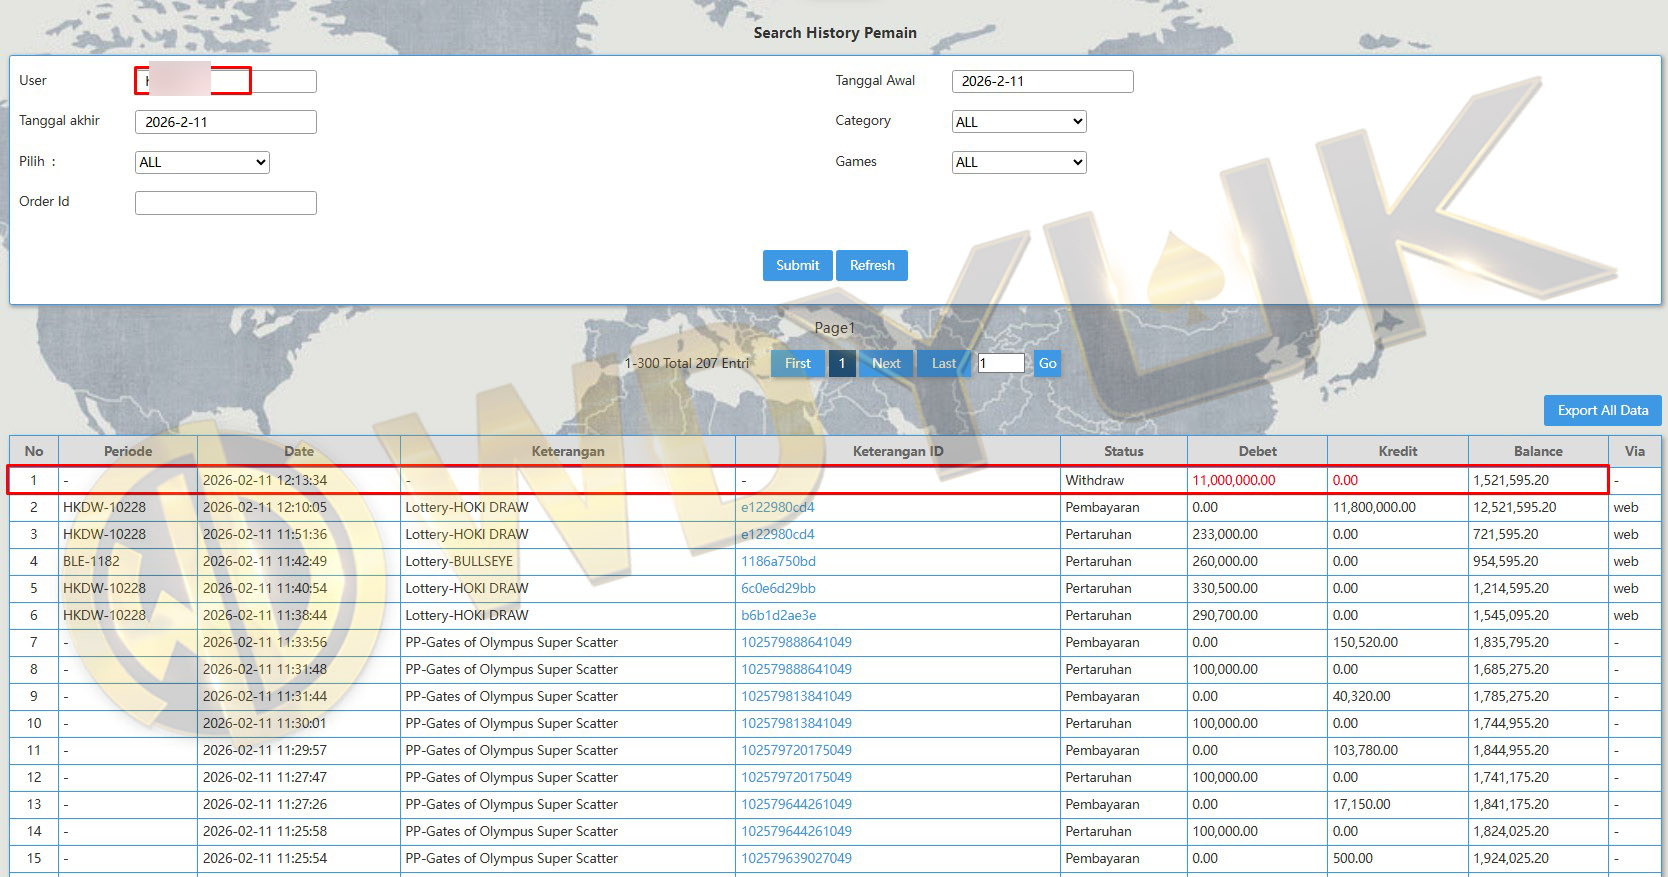Image resolution: width=1668 pixels, height=877 pixels.
Task: Click Export All Data button
Action: 1602,410
